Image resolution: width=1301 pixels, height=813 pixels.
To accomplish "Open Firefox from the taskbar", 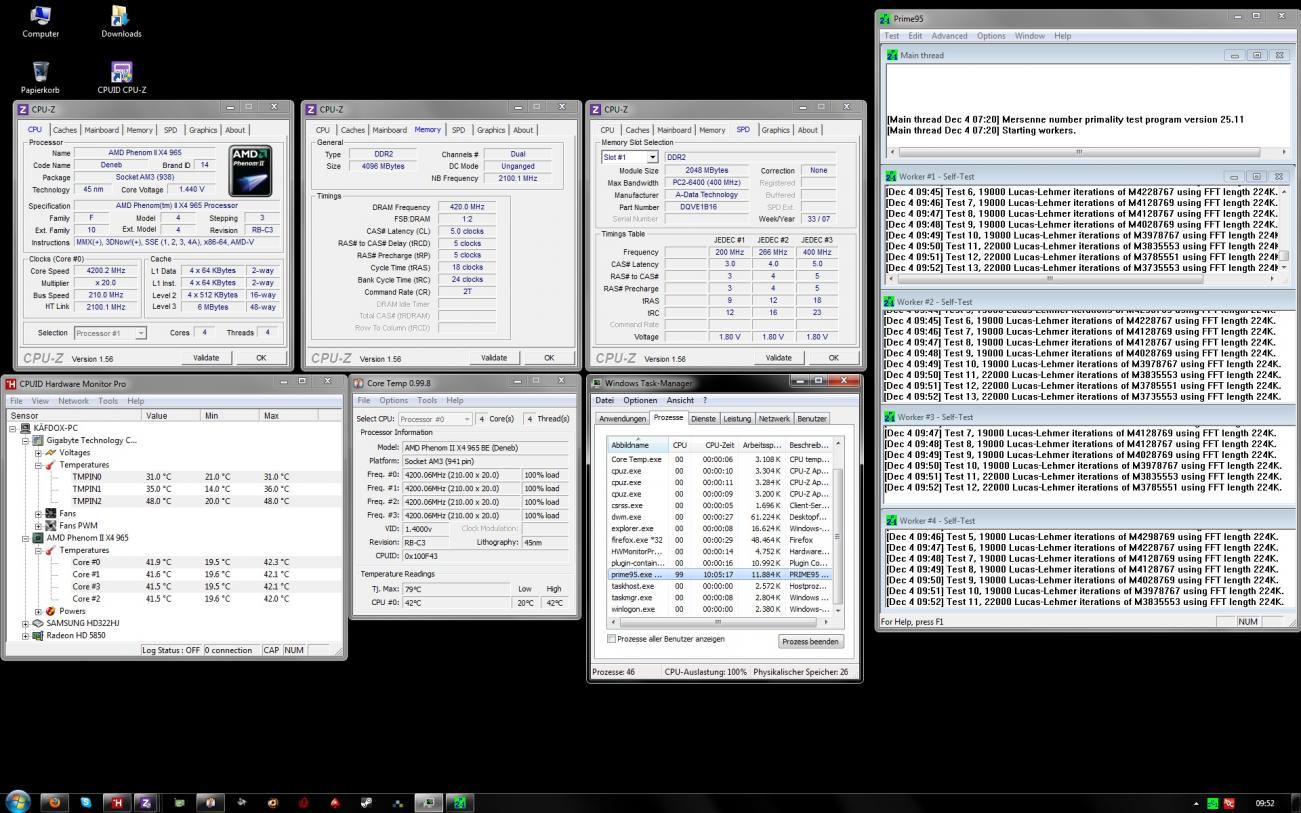I will [x=54, y=802].
